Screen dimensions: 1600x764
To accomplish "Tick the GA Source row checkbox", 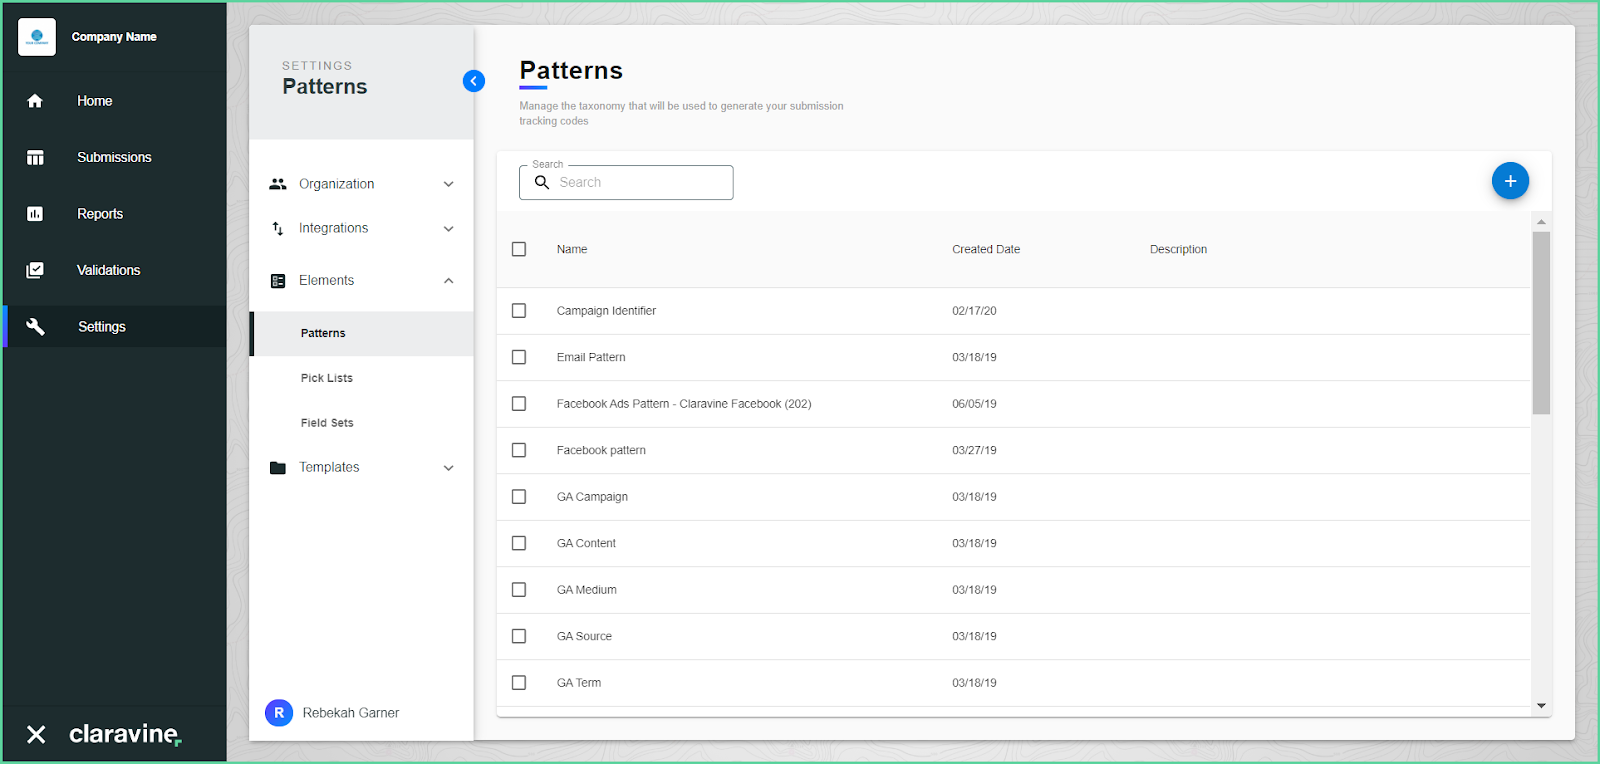I will tap(519, 636).
